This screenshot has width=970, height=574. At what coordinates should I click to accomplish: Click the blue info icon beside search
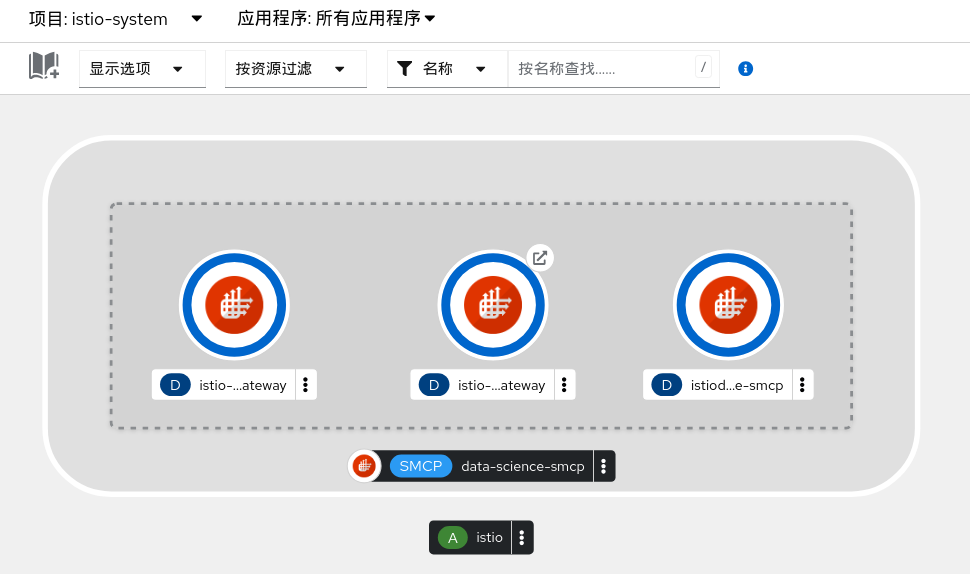(745, 69)
